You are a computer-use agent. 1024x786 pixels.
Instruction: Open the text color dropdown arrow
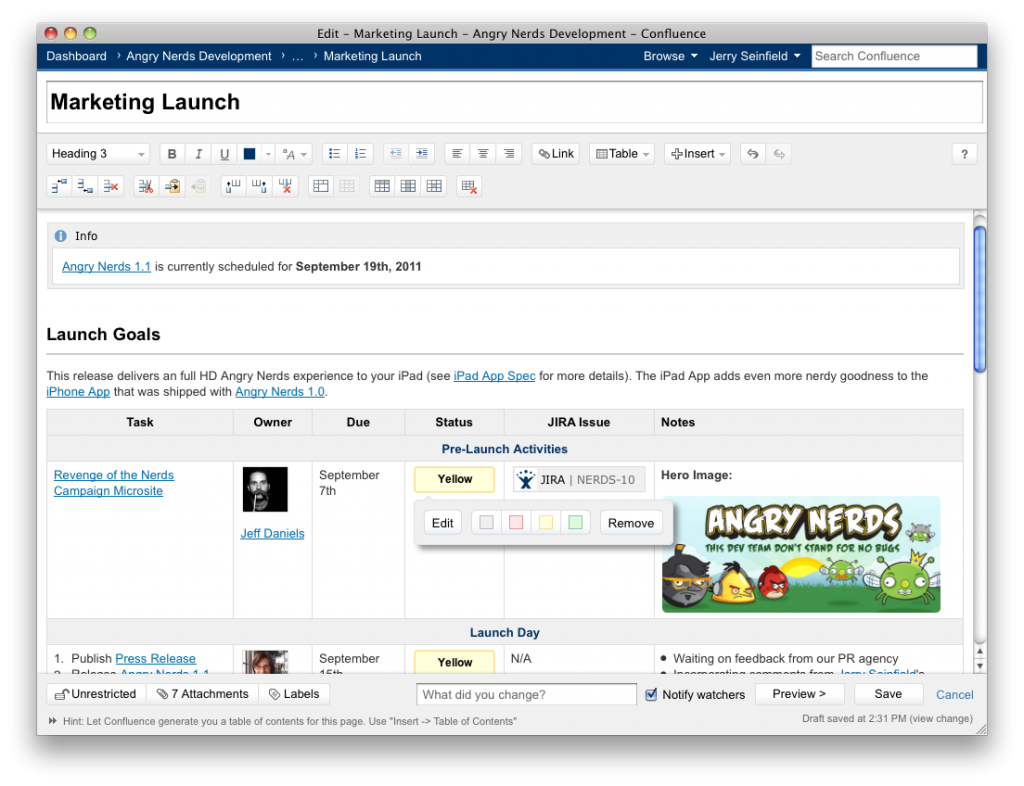point(268,154)
